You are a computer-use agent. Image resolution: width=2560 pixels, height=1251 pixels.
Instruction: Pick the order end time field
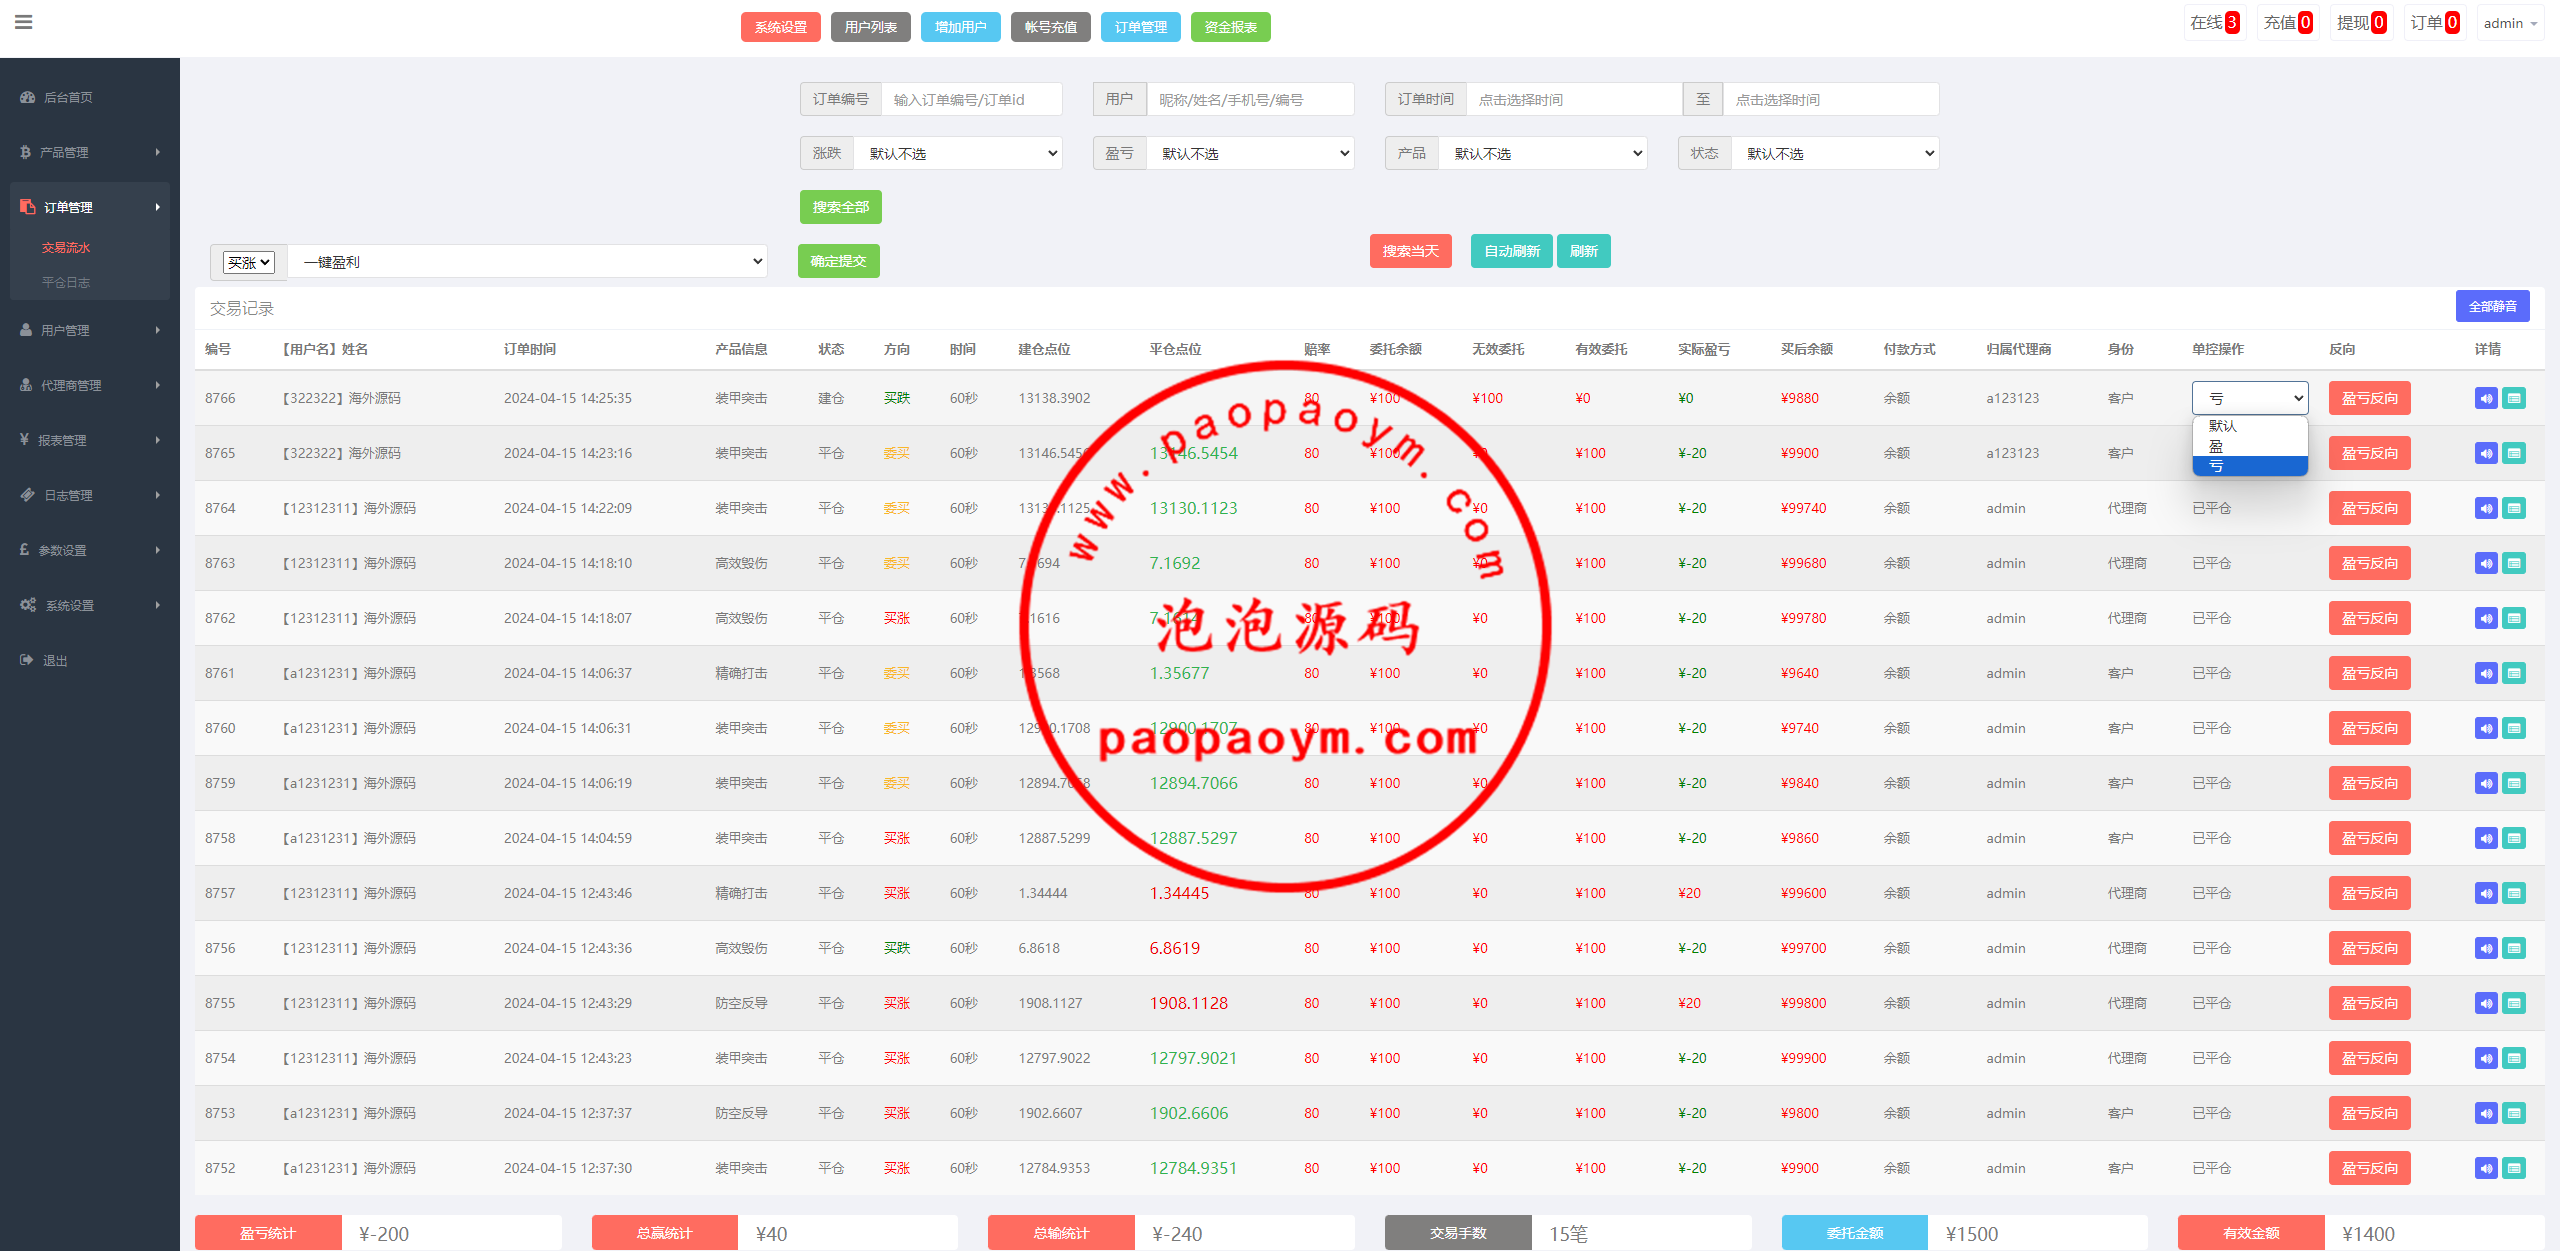1831,99
